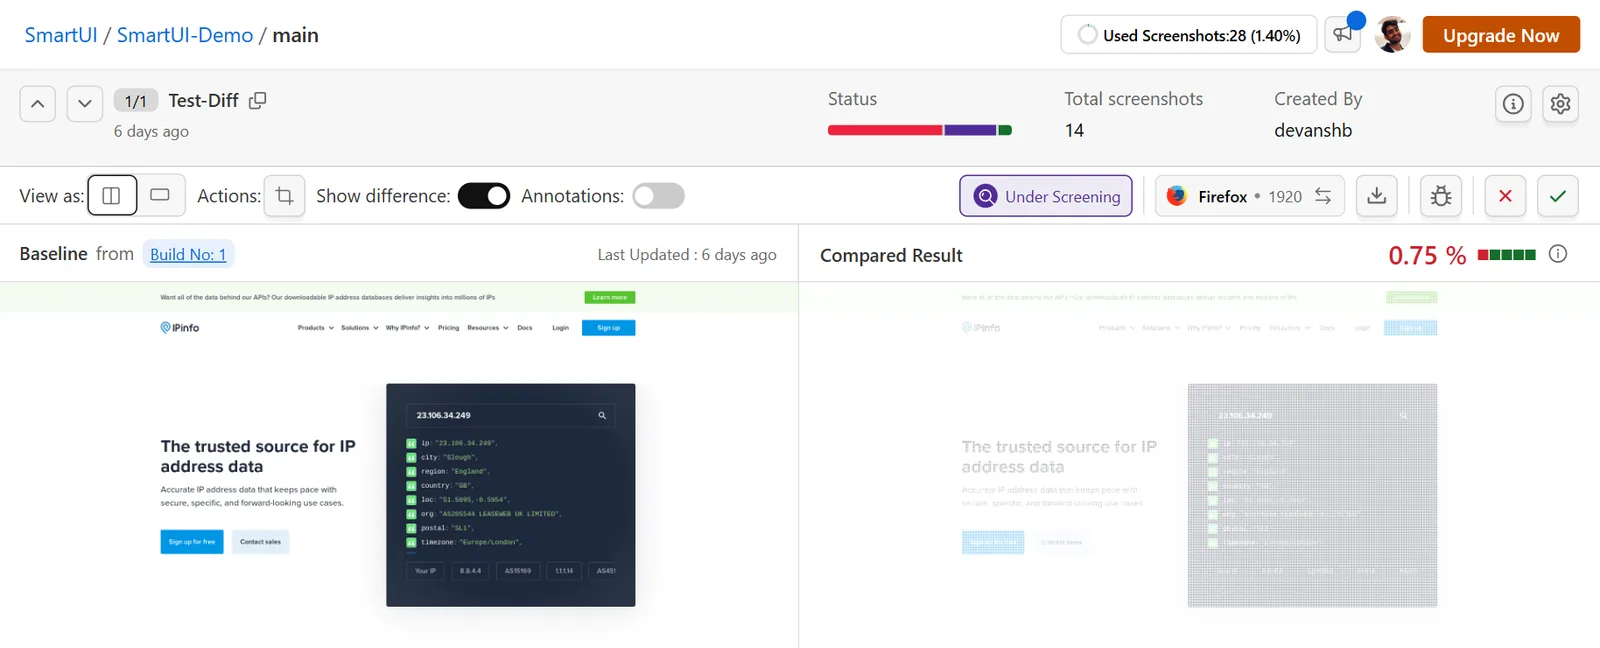
Task: Turn off Show difference toggle
Action: [484, 196]
